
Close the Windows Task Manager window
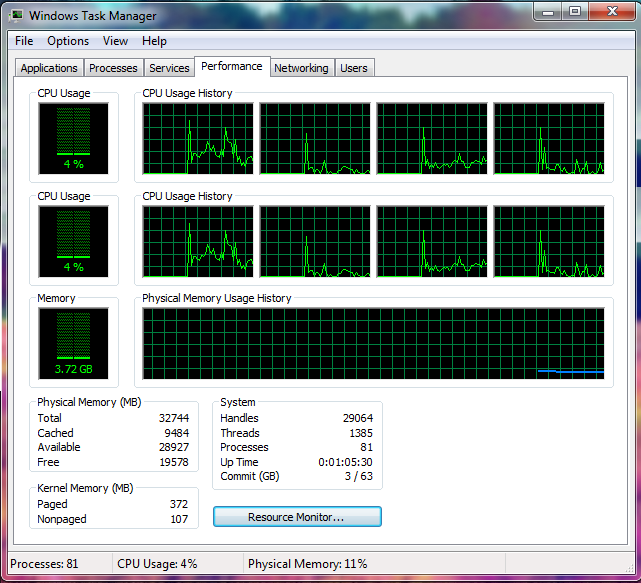pyautogui.click(x=610, y=12)
